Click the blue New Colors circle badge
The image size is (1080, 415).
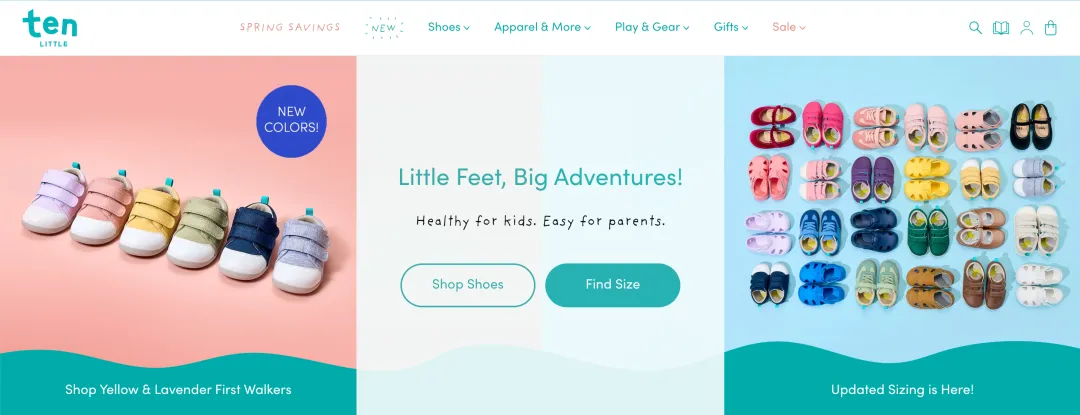tap(291, 121)
